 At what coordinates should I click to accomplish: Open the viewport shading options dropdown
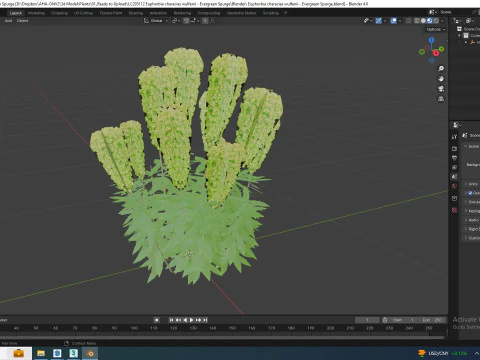[x=442, y=21]
